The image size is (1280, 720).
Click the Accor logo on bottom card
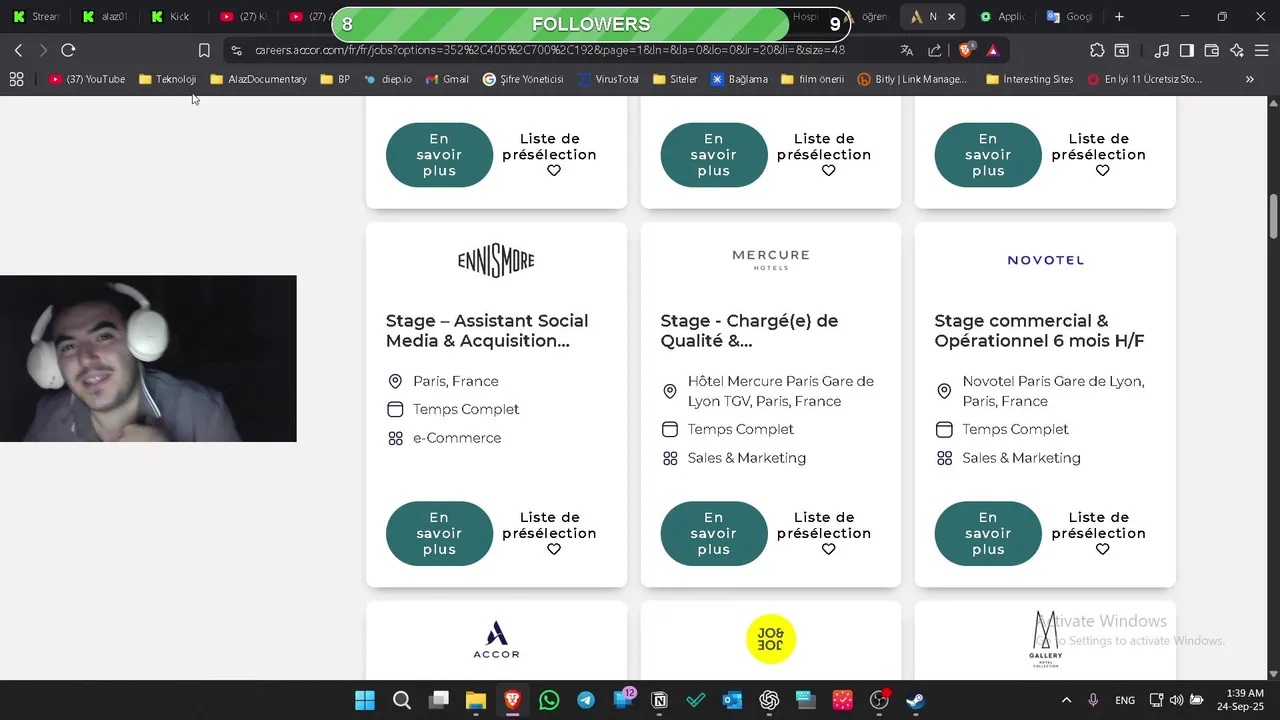coord(496,640)
